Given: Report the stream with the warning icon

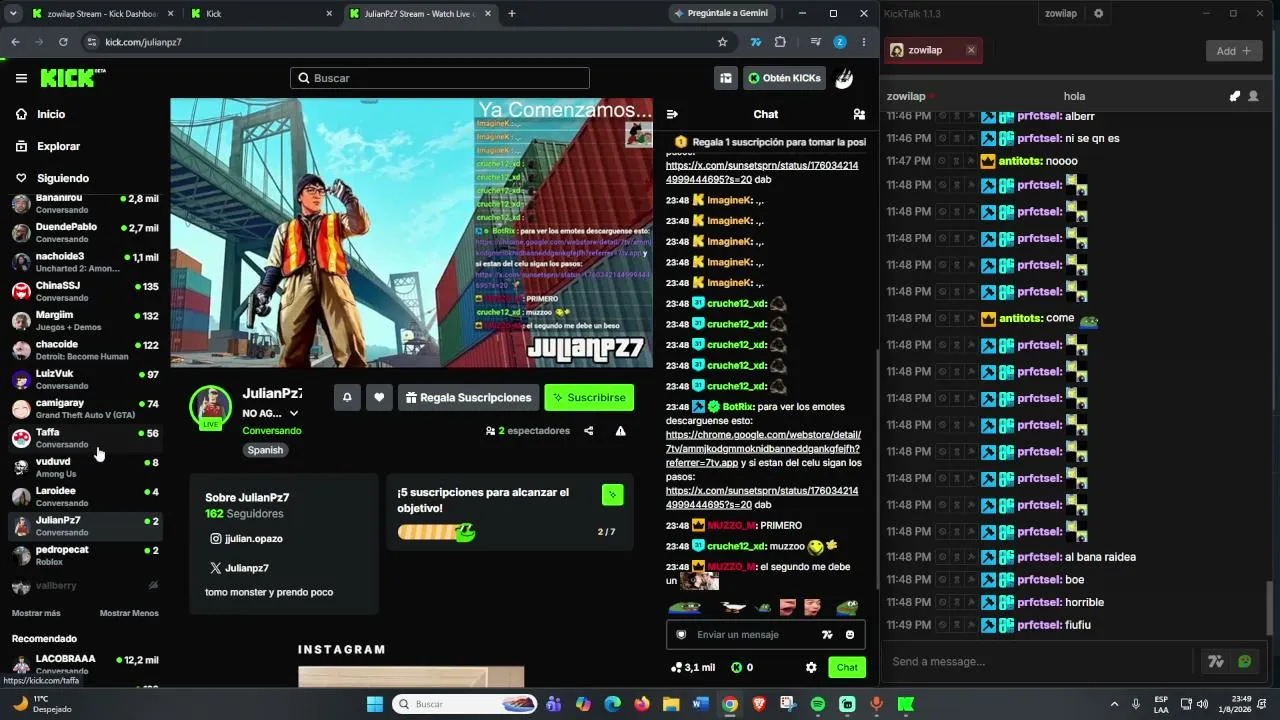Looking at the screenshot, I should tap(620, 431).
